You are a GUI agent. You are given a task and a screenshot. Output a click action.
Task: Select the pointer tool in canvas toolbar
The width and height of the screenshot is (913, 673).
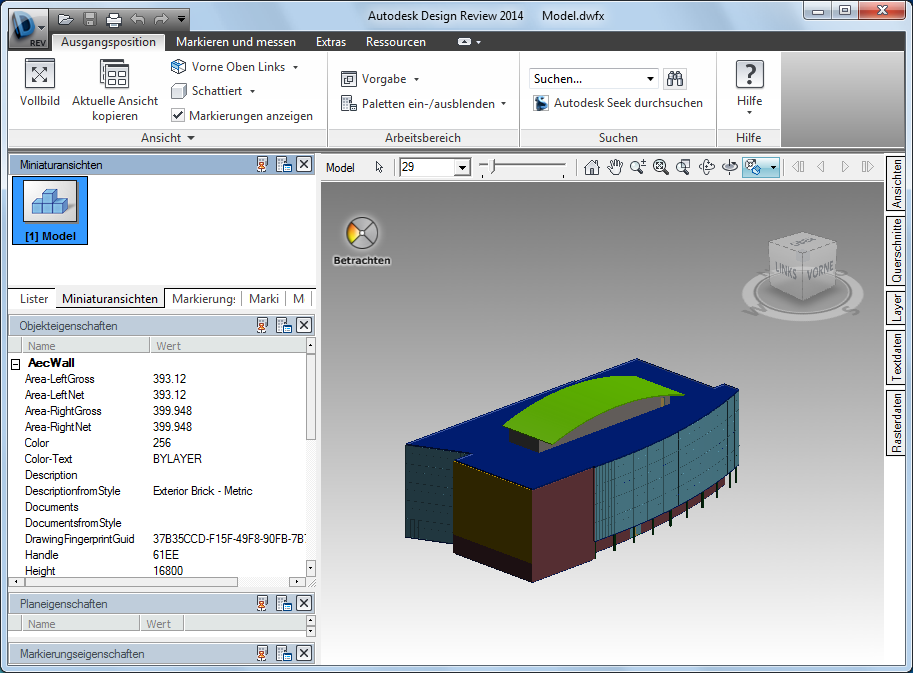pos(380,168)
